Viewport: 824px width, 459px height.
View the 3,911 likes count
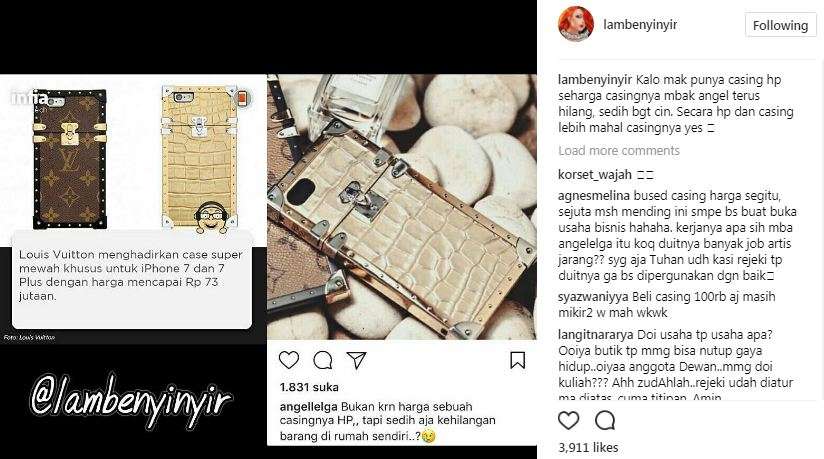tap(588, 447)
